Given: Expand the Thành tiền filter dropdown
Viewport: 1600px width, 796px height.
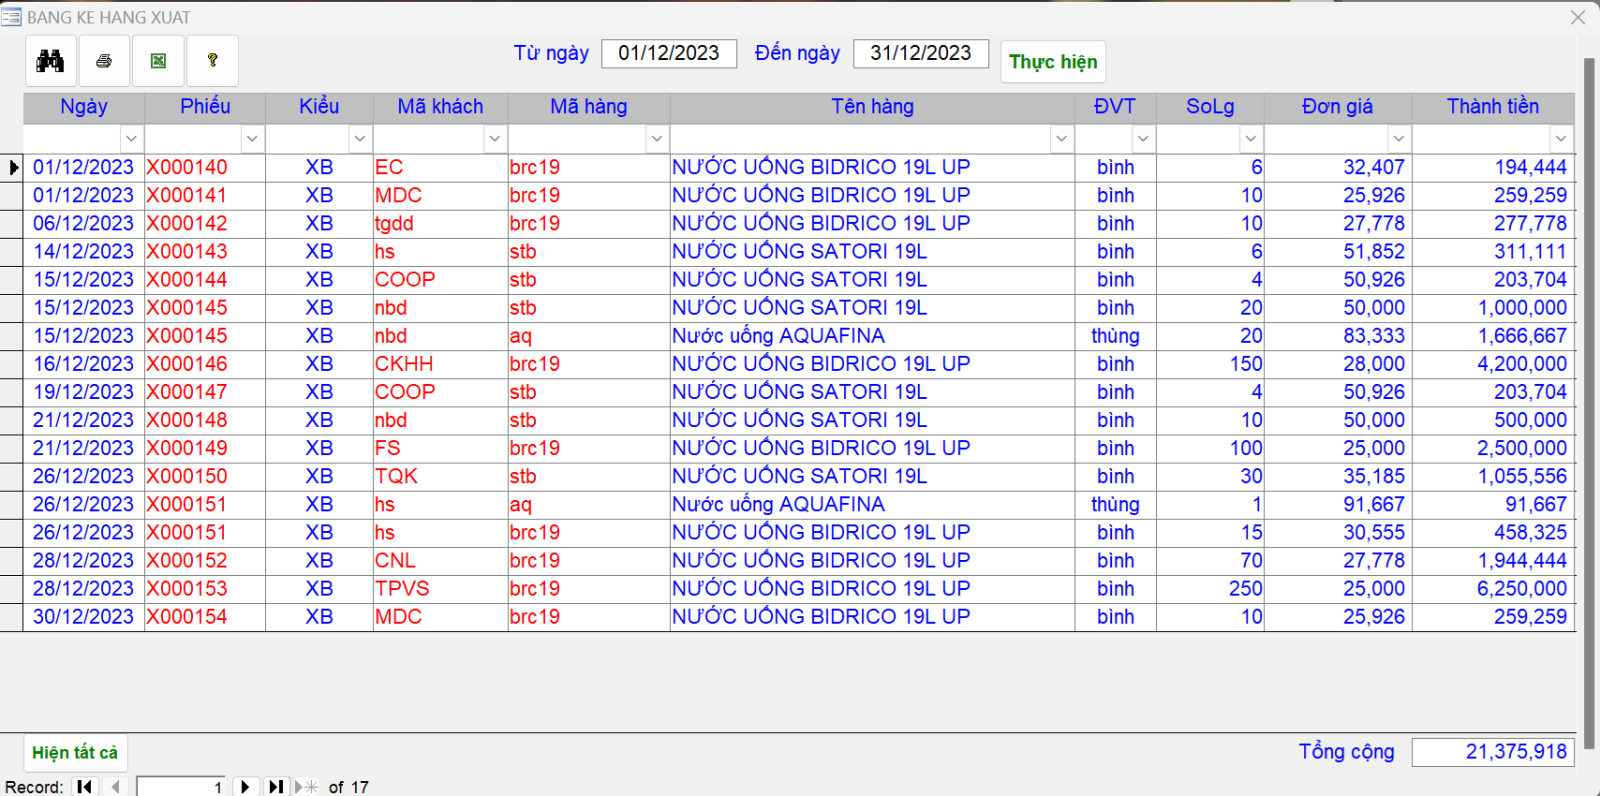Looking at the screenshot, I should click(1561, 139).
